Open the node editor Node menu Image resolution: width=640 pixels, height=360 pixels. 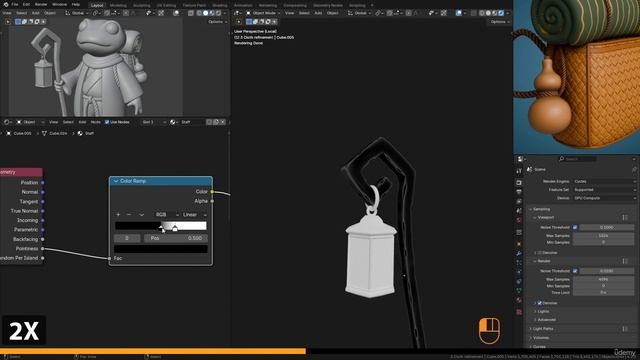[x=96, y=122]
